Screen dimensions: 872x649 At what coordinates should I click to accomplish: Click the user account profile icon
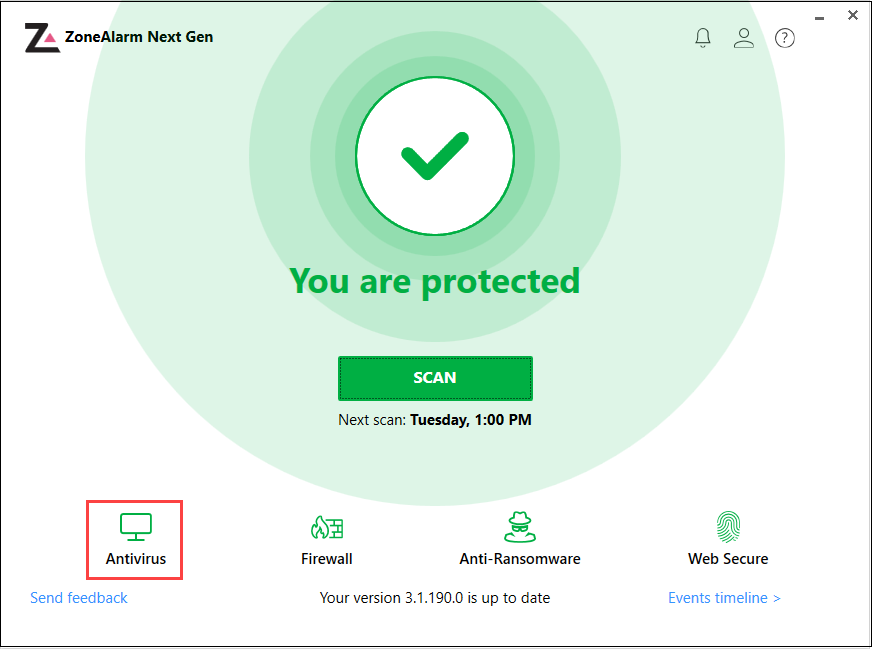(x=743, y=38)
